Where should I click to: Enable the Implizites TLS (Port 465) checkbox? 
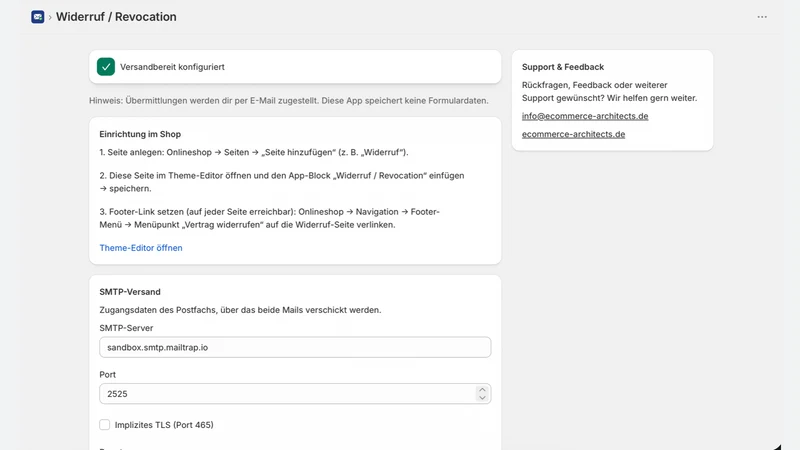point(105,424)
